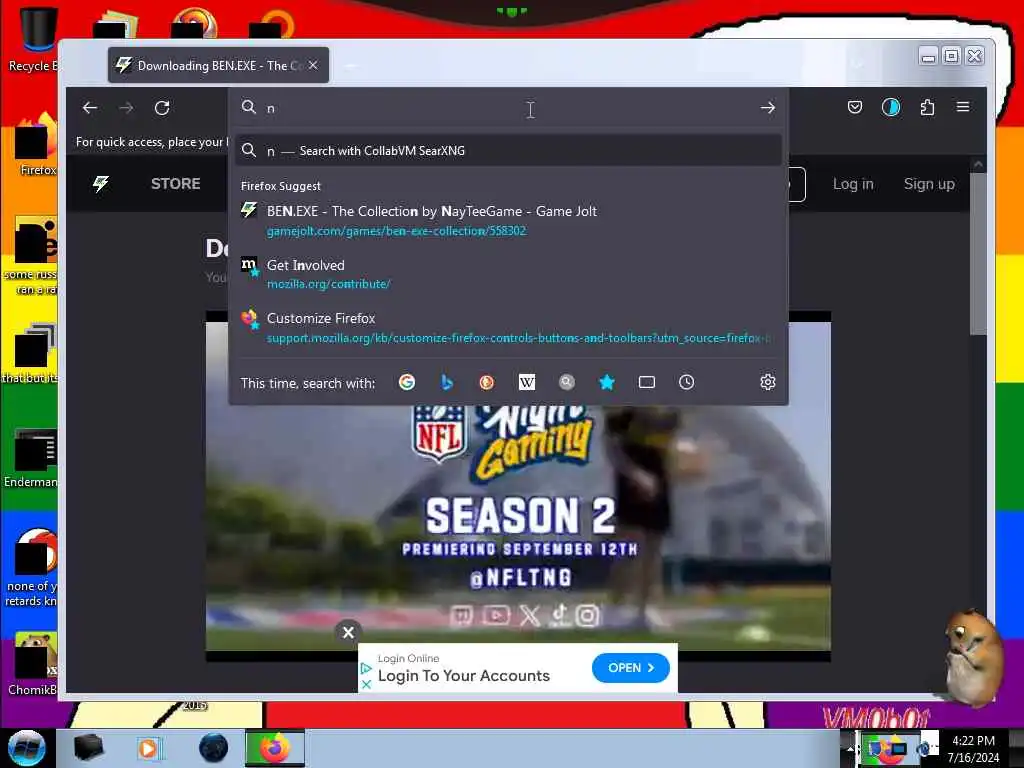Click the Game Jolt lightning logo
The image size is (1024, 768).
[101, 184]
